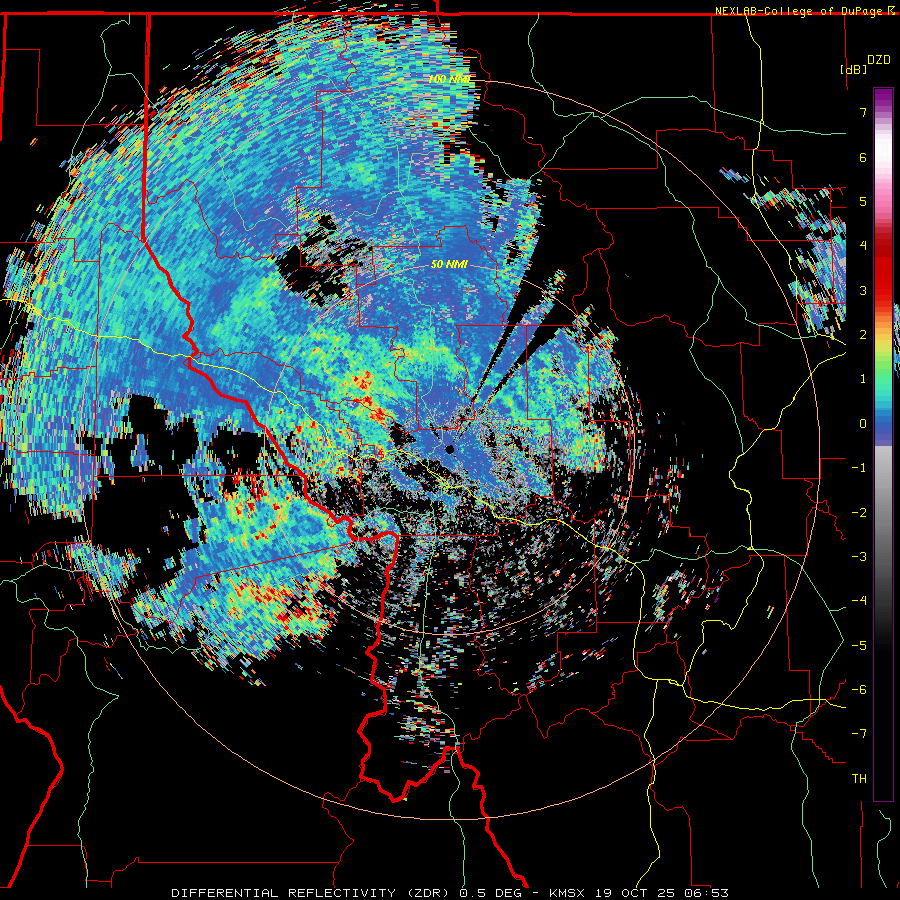Click the 100 NMI range ring label

(451, 79)
